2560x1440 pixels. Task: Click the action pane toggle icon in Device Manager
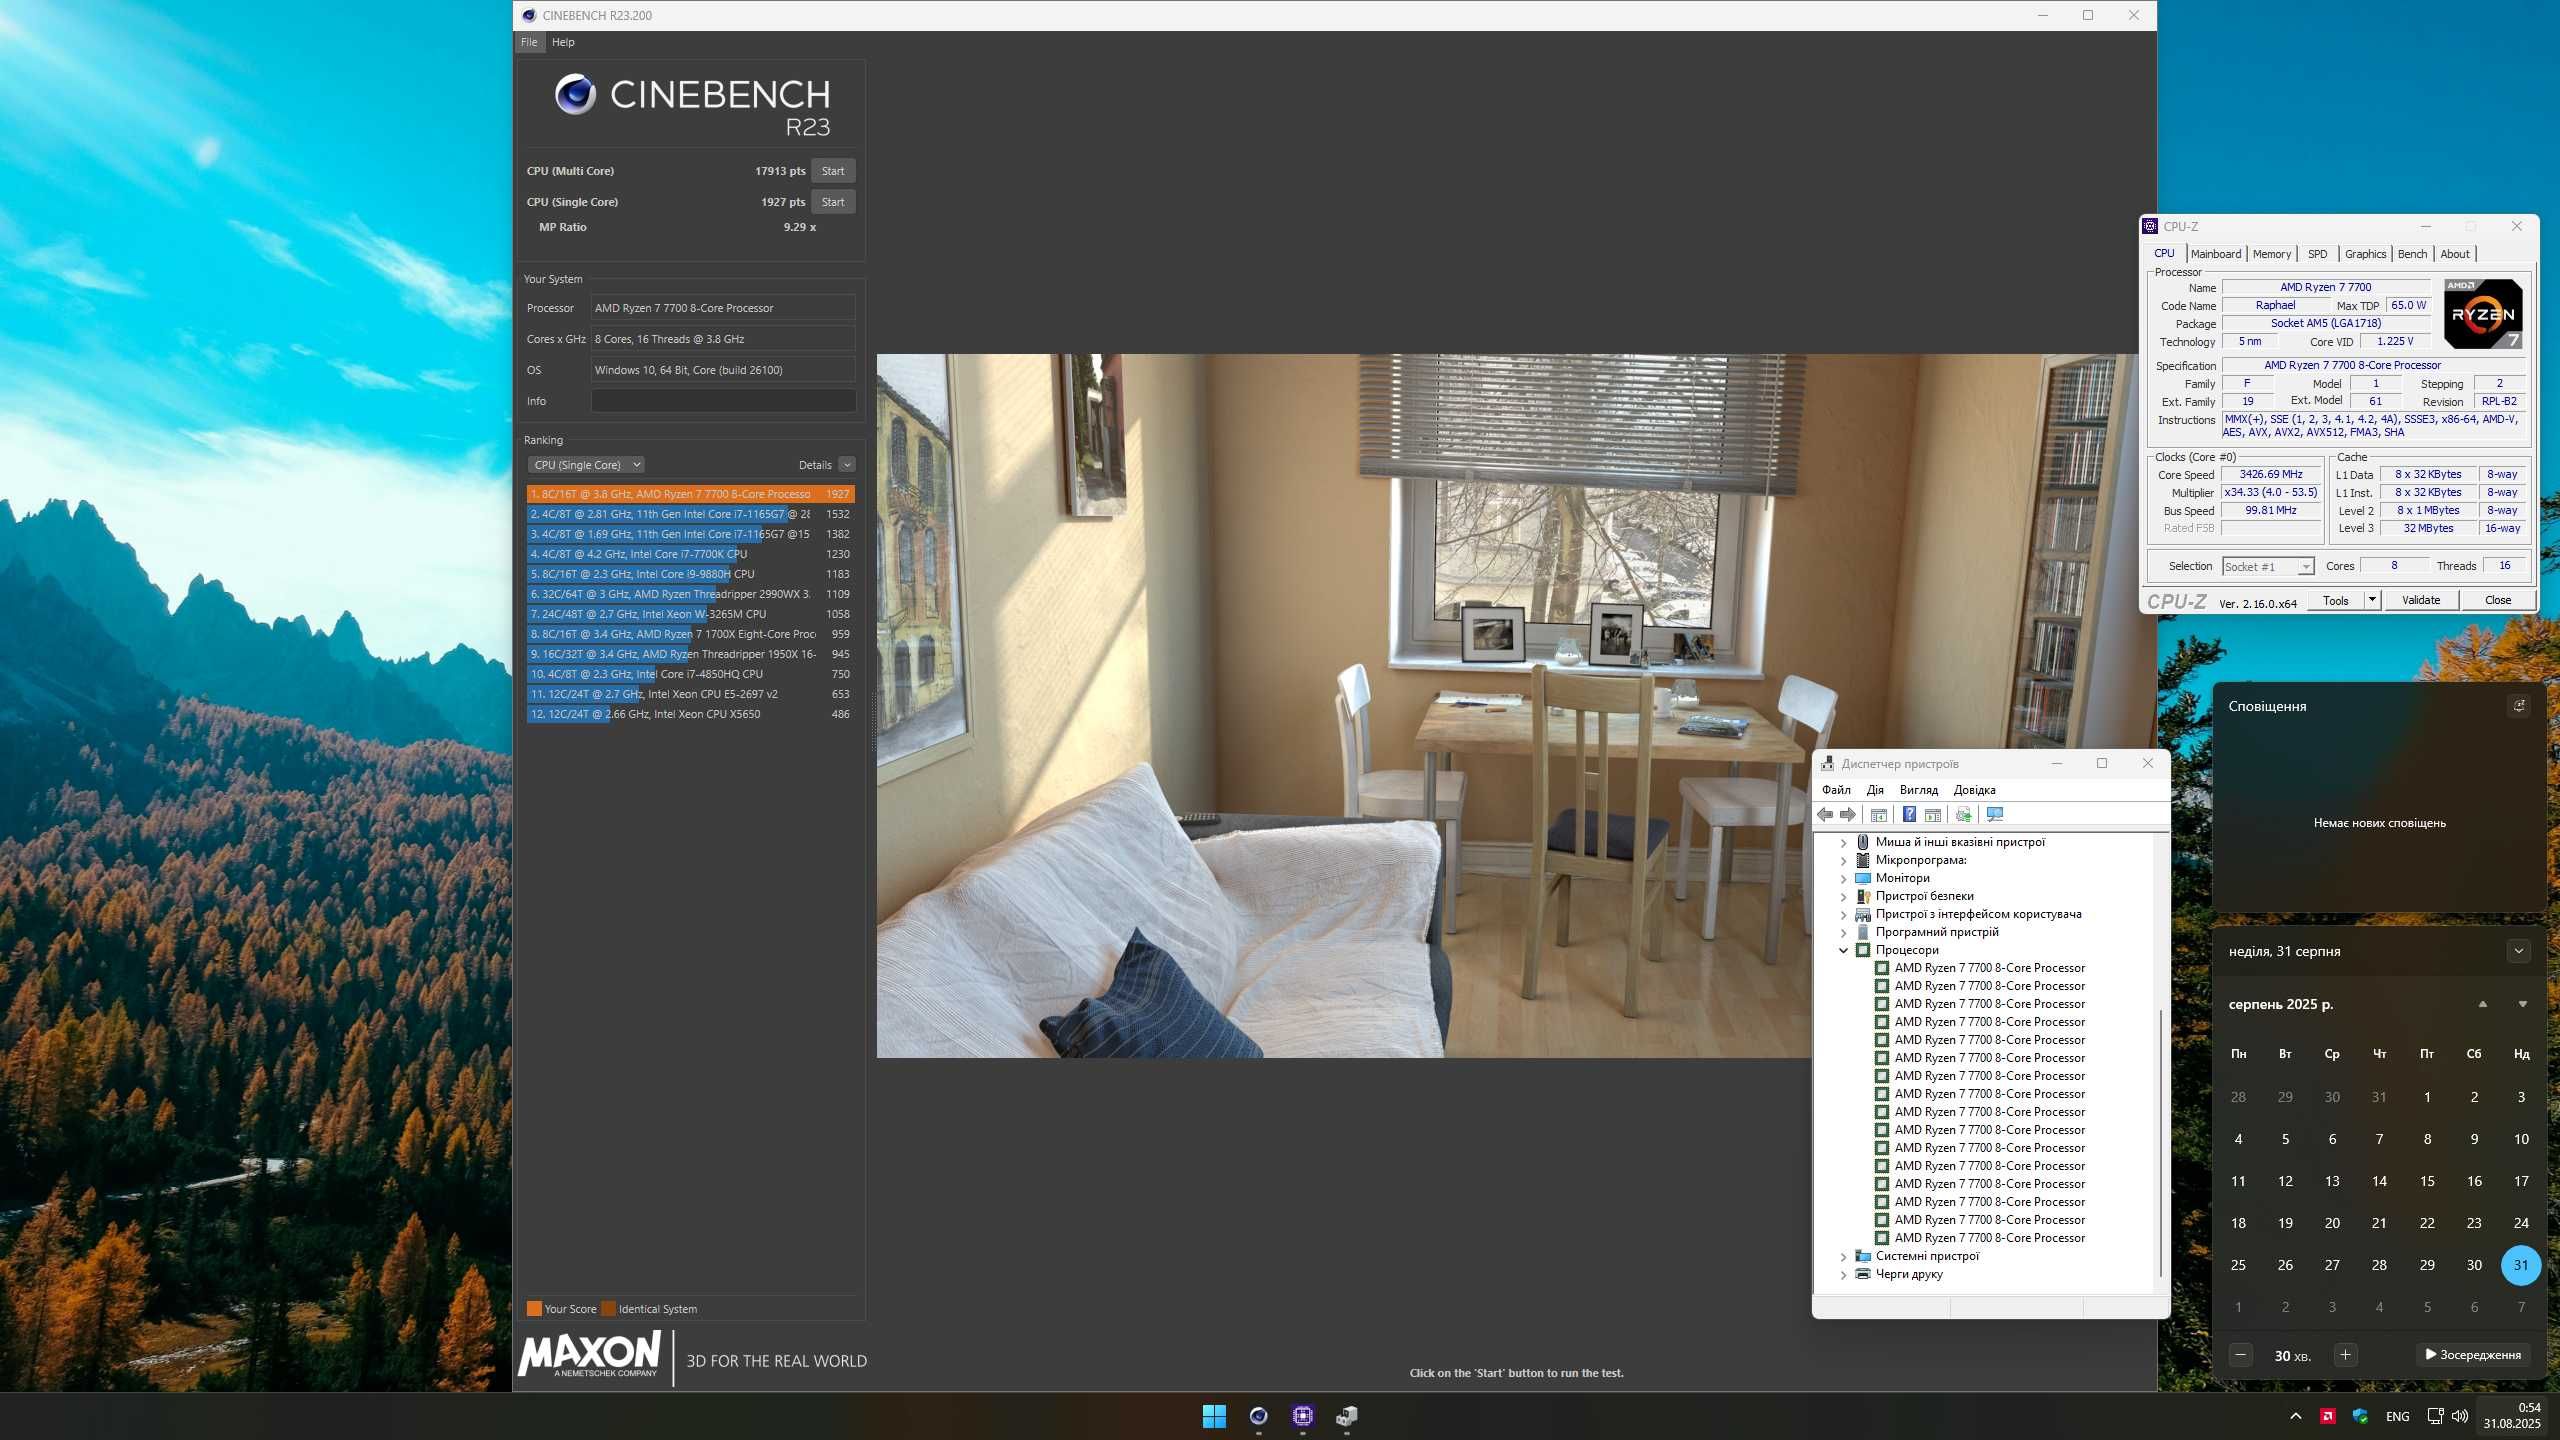coord(1933,815)
